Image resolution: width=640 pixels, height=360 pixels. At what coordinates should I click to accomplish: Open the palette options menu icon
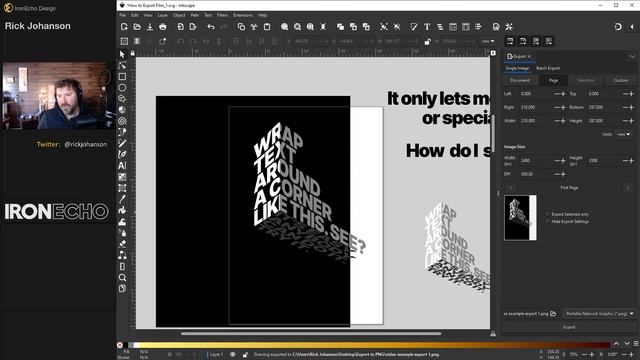pos(636,344)
